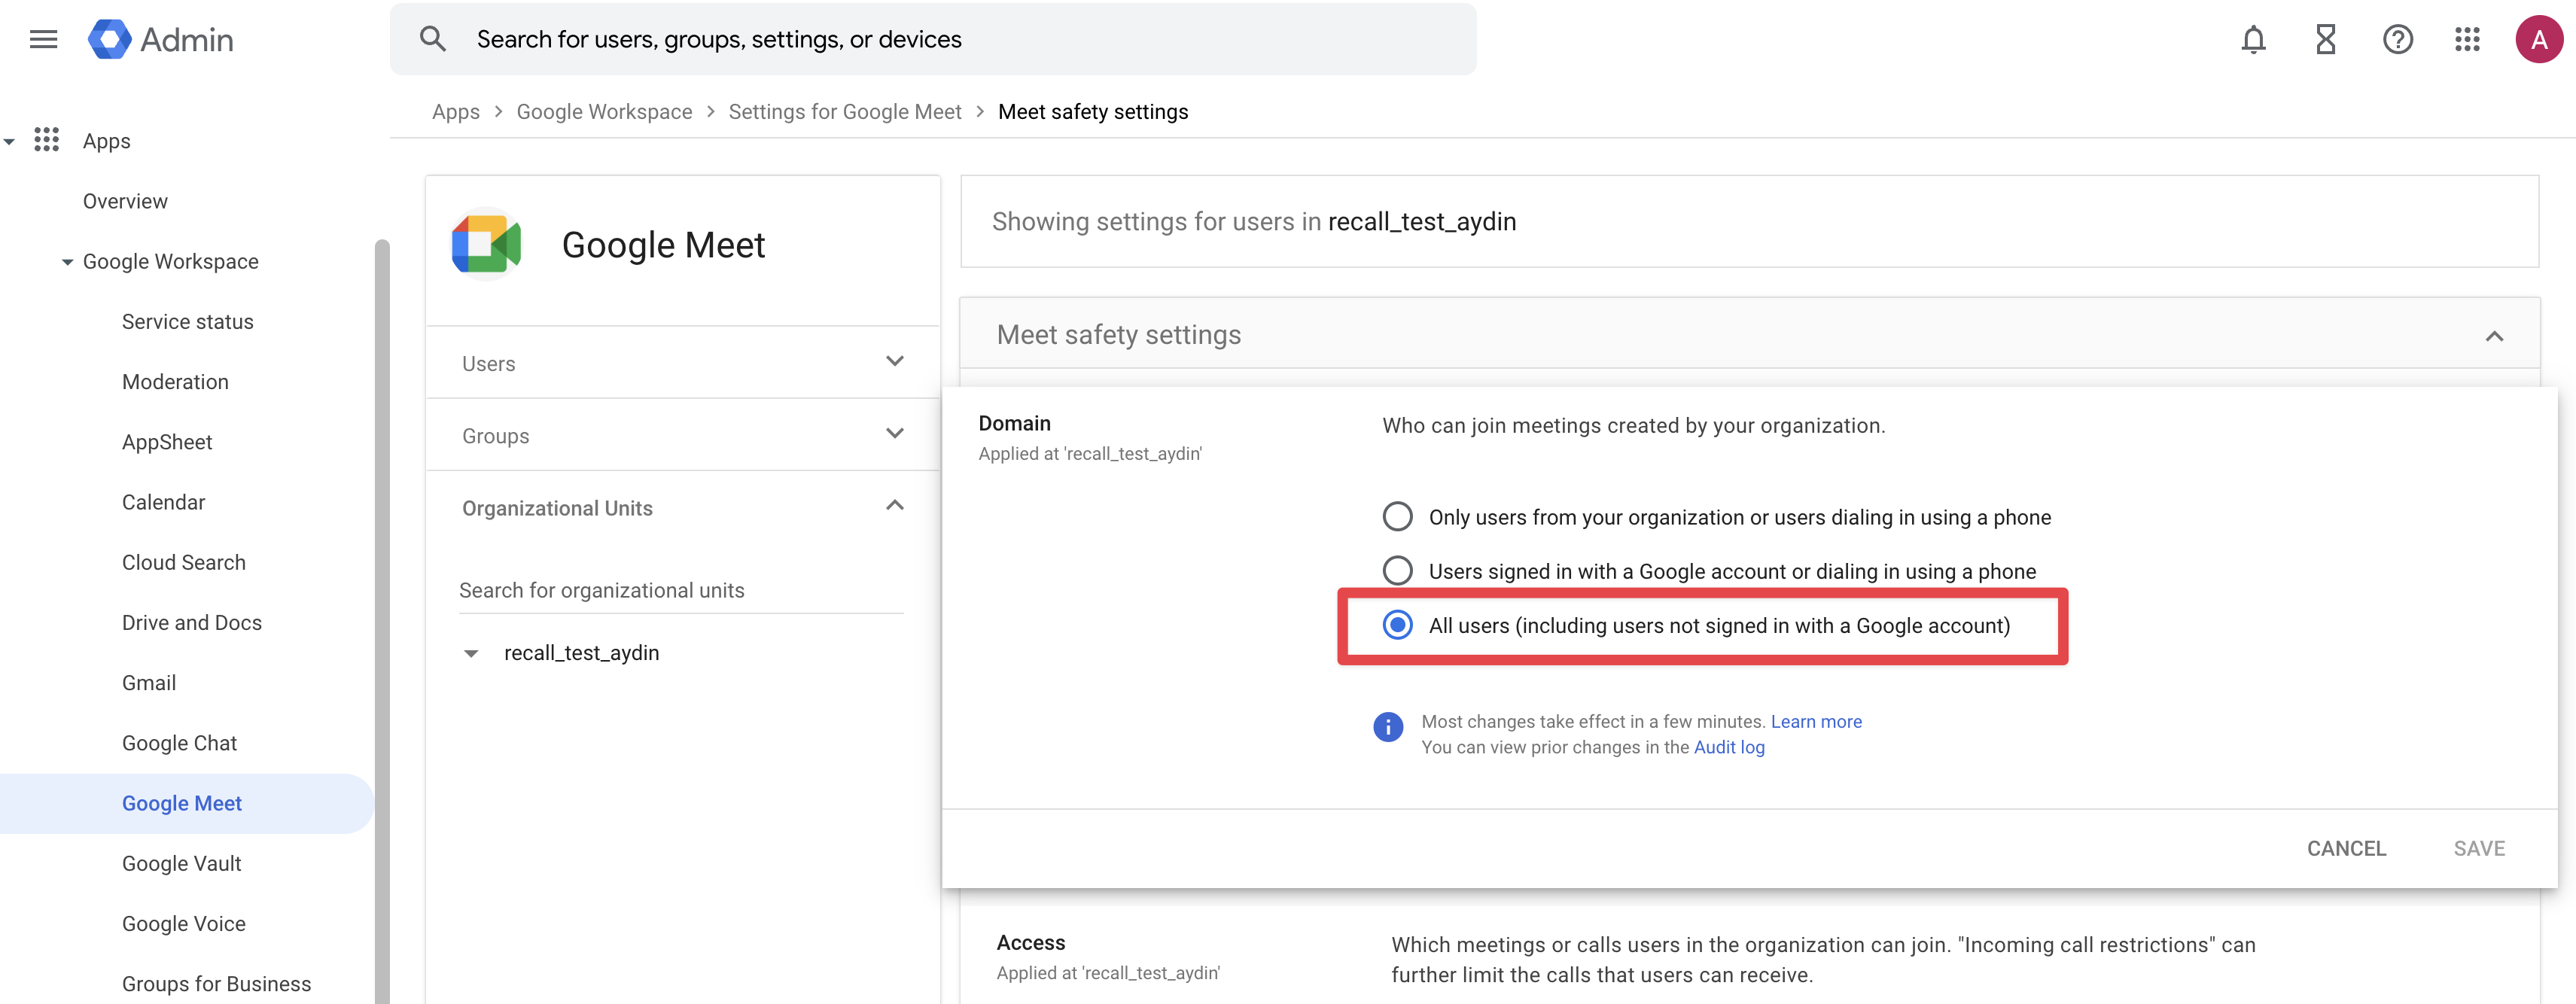
Task: Collapse the recall_test_aydin org unit arrow
Action: 471,654
